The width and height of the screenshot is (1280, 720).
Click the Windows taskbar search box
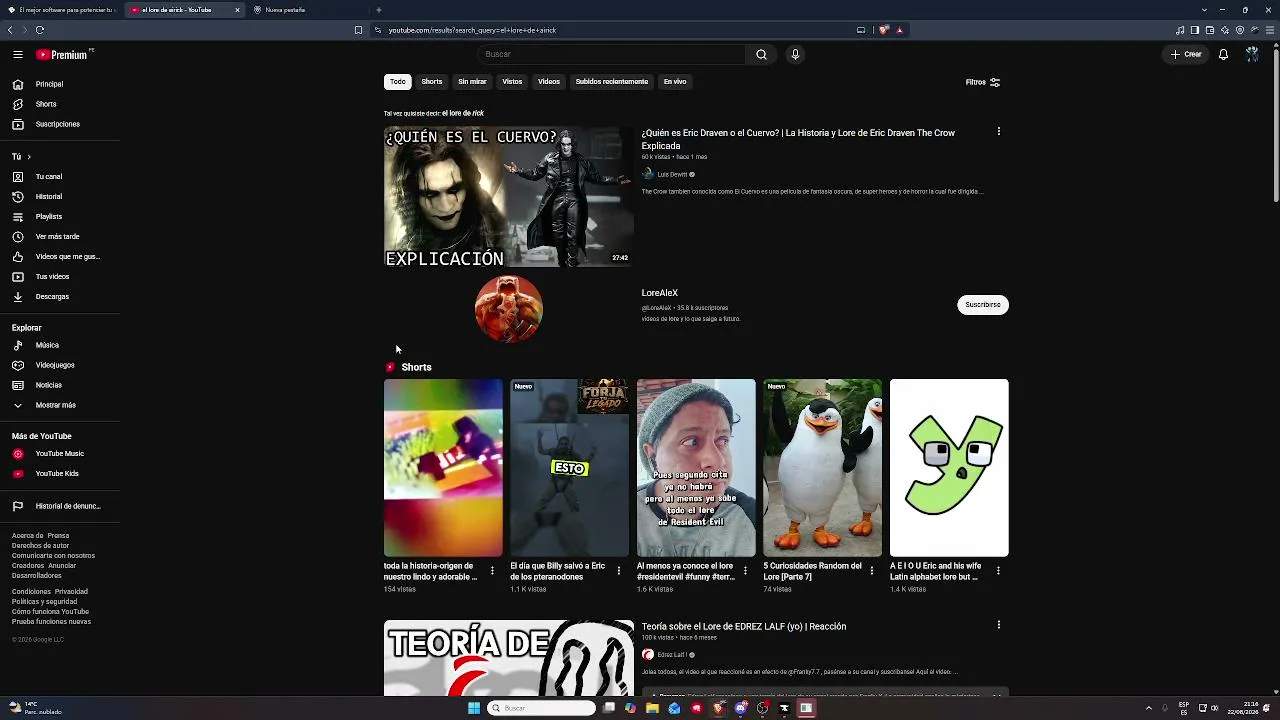click(x=542, y=708)
